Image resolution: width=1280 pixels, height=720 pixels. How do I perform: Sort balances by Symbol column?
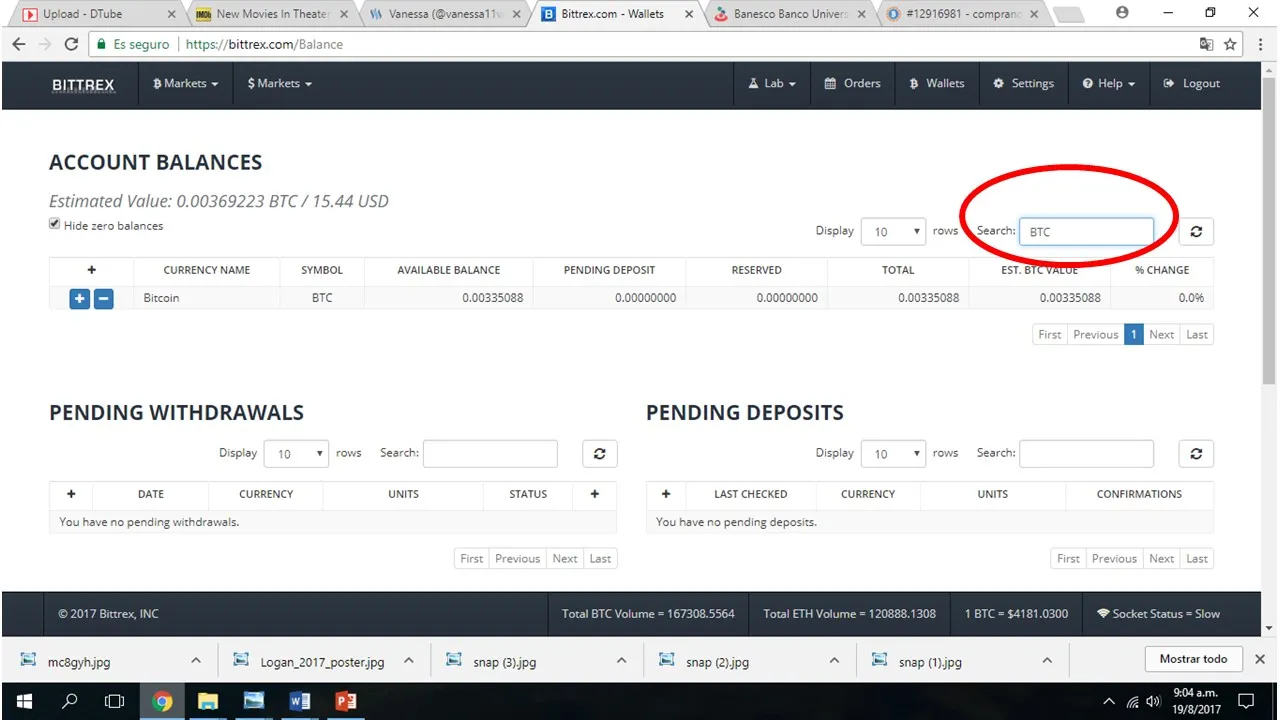[322, 270]
